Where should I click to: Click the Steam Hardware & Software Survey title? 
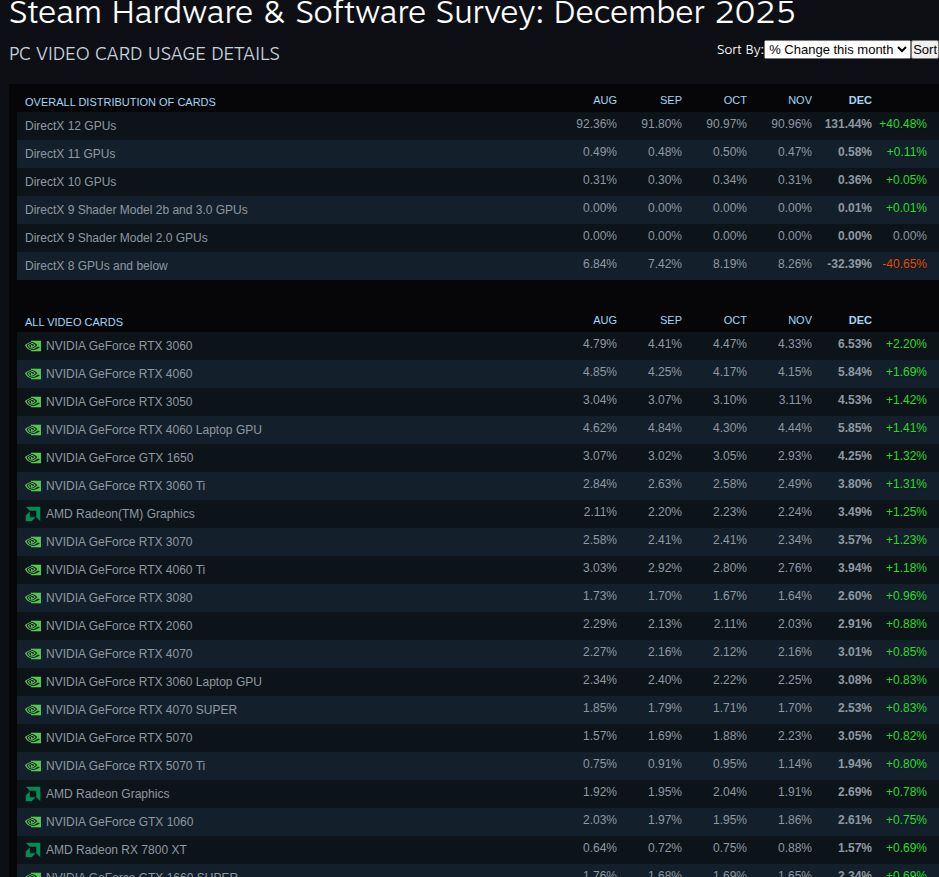pyautogui.click(x=402, y=13)
